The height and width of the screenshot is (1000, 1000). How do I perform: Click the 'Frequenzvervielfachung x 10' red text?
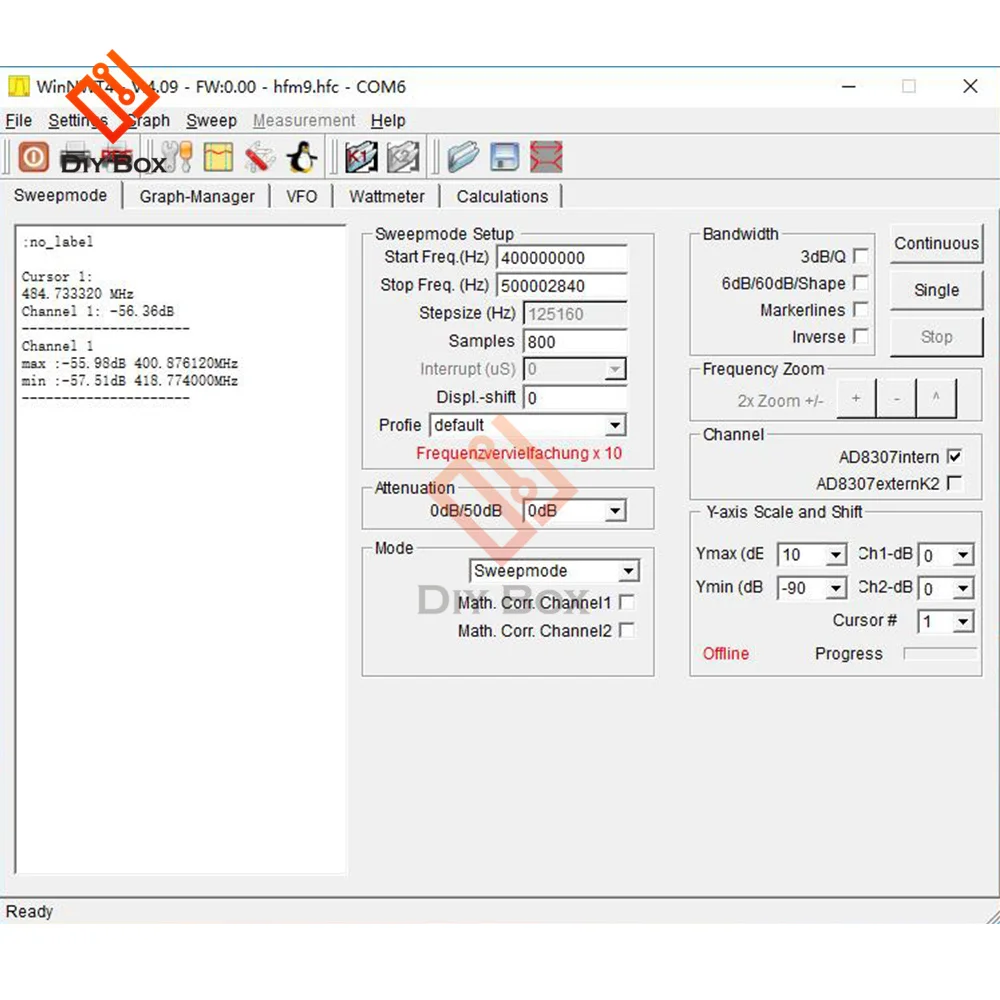pos(518,453)
